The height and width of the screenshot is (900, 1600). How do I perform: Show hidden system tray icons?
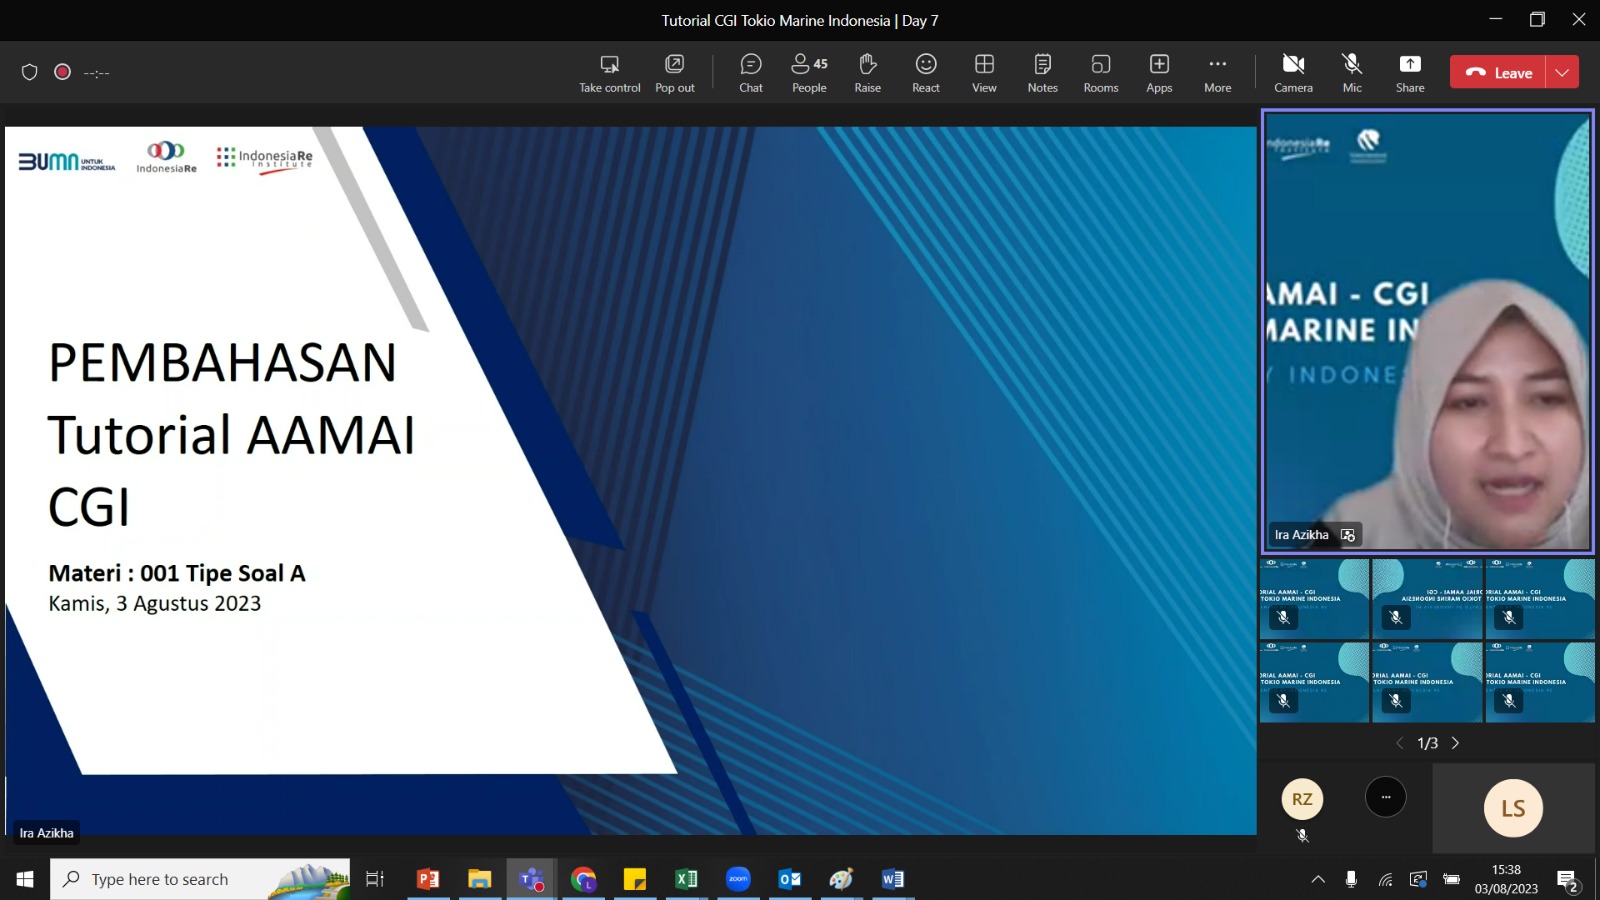click(x=1318, y=879)
